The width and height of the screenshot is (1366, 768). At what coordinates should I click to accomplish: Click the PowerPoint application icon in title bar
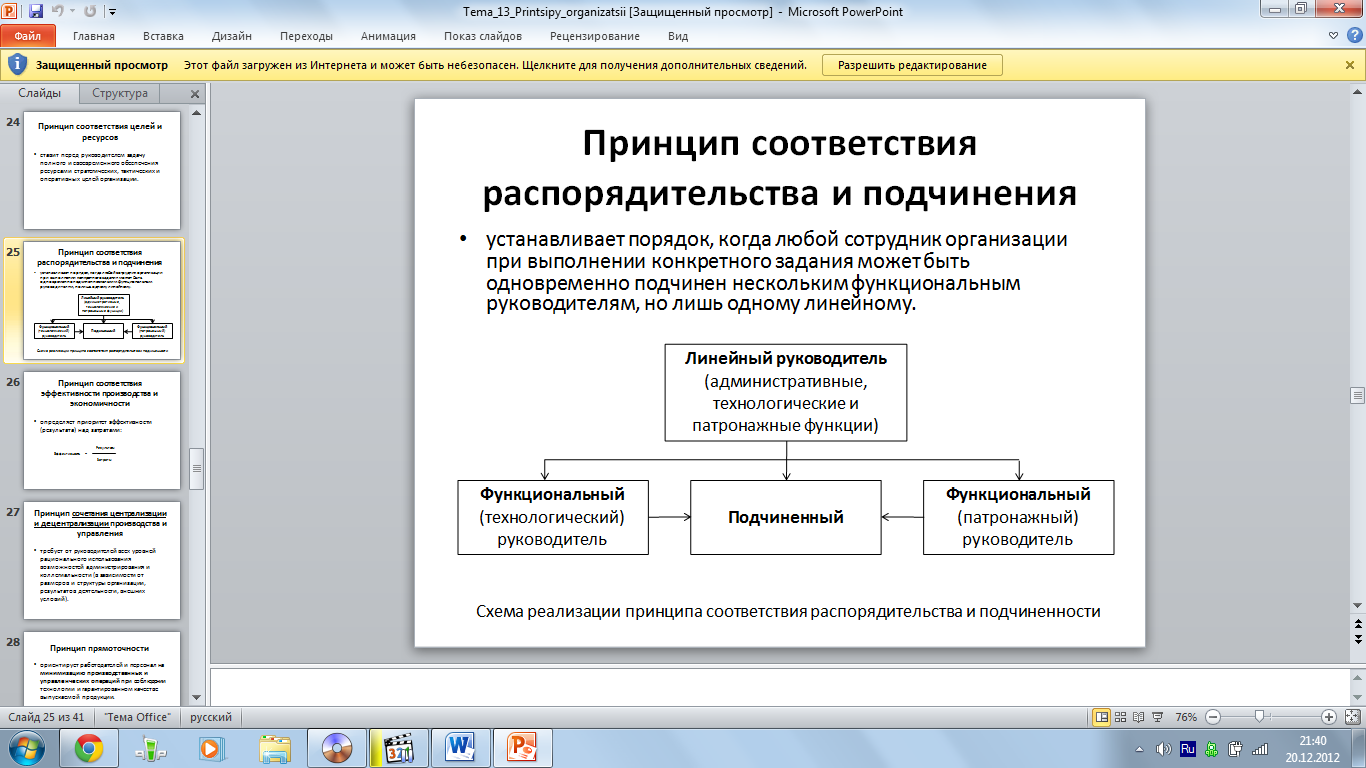point(11,11)
